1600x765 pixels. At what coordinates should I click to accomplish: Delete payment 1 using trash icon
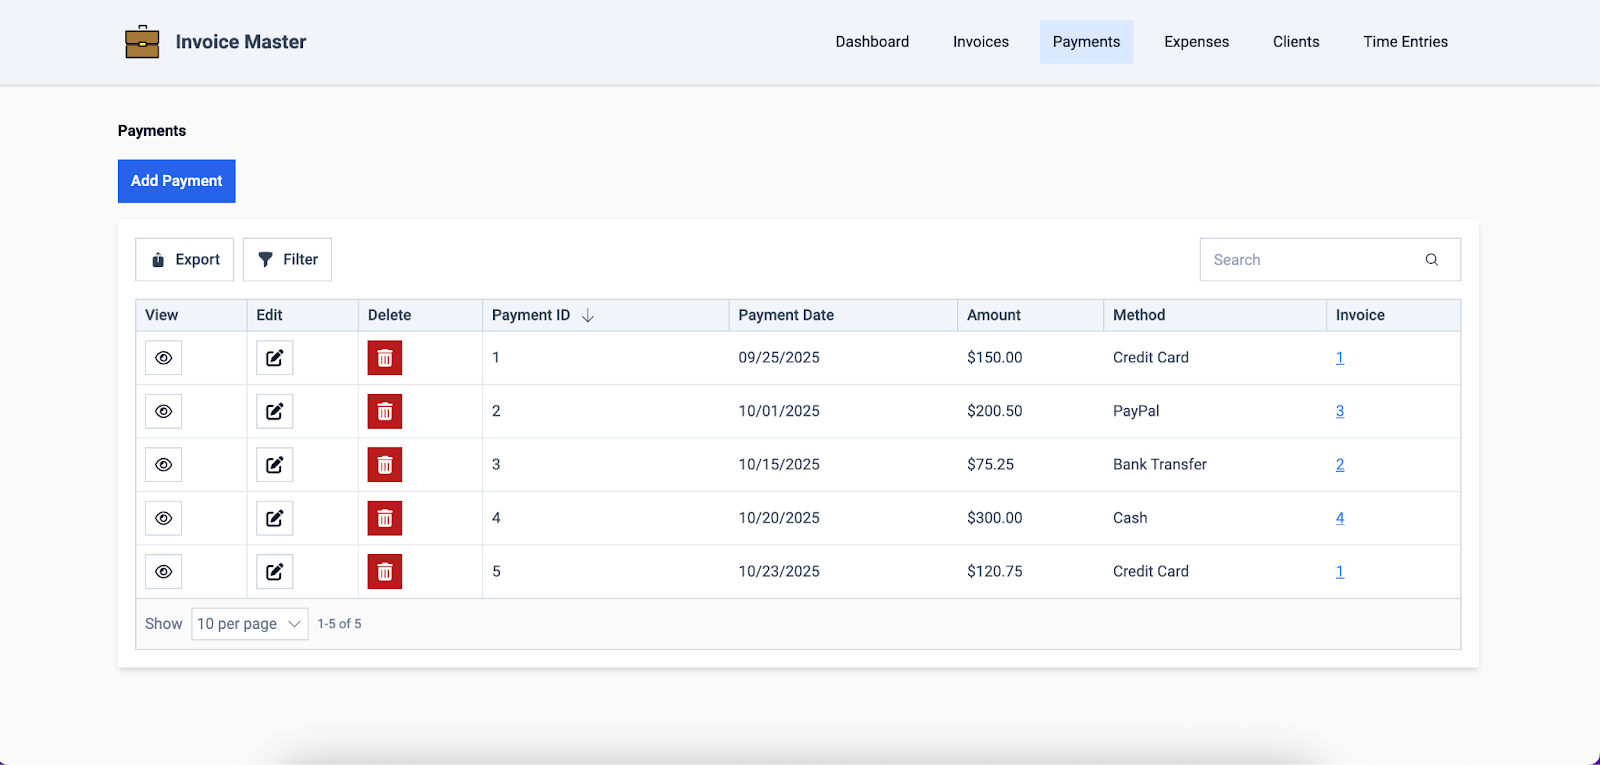click(384, 358)
